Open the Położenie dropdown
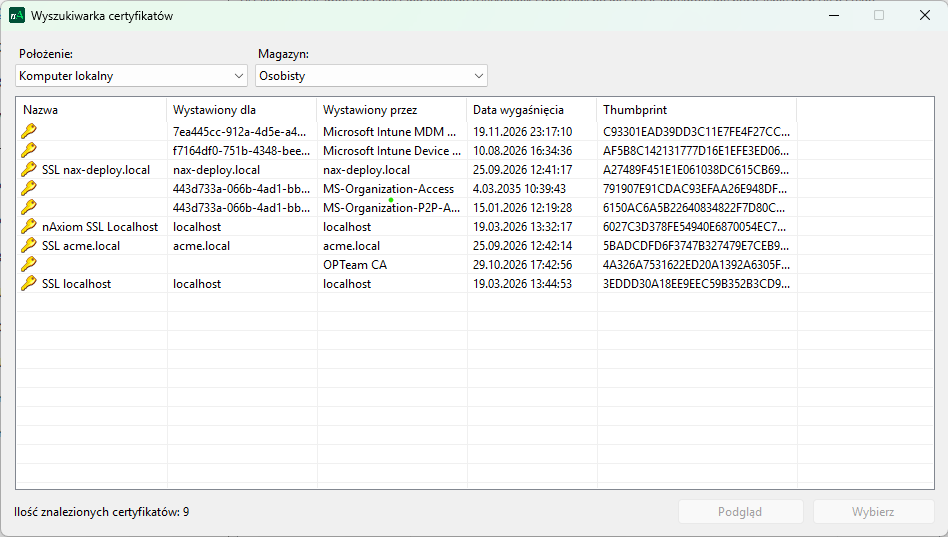The height and width of the screenshot is (537, 948). (x=131, y=76)
